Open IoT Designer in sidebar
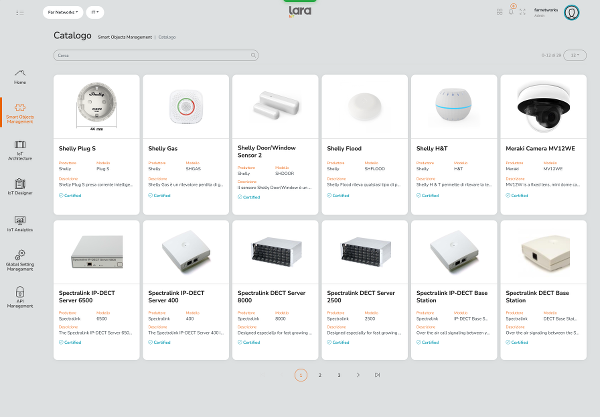Image resolution: width=600 pixels, height=417 pixels. coord(20,187)
